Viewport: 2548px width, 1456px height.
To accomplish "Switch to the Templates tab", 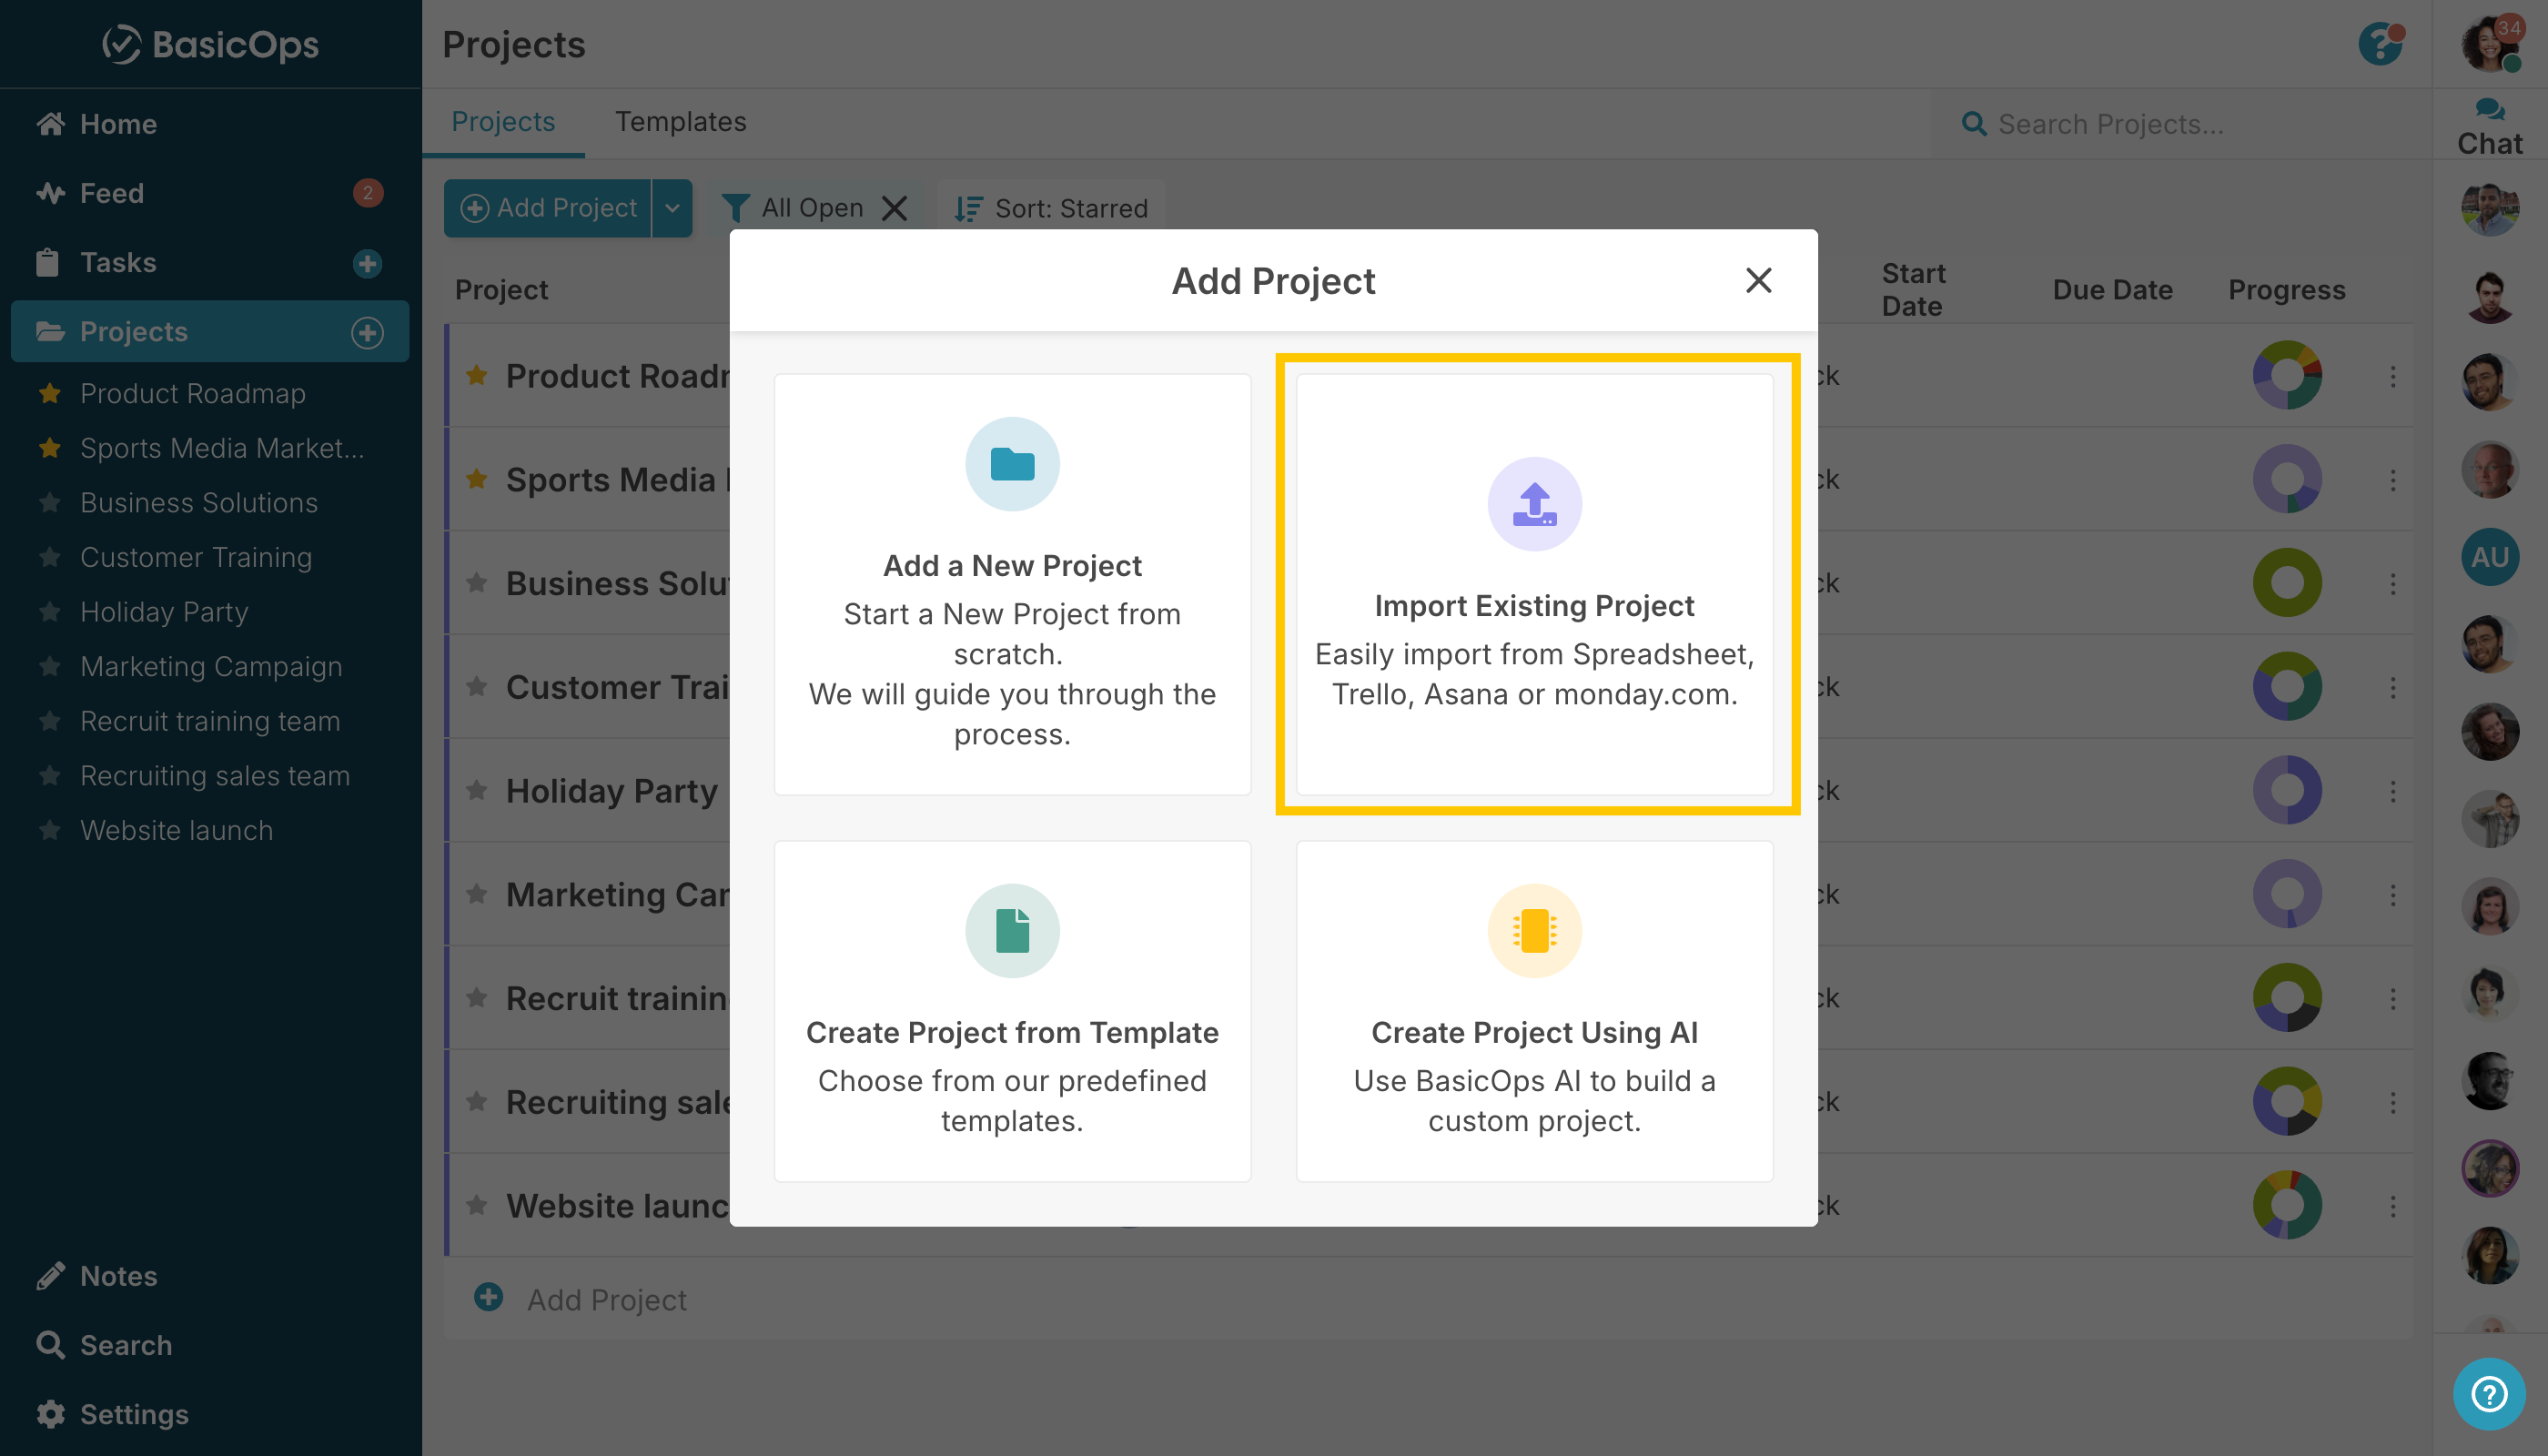I will 680,122.
